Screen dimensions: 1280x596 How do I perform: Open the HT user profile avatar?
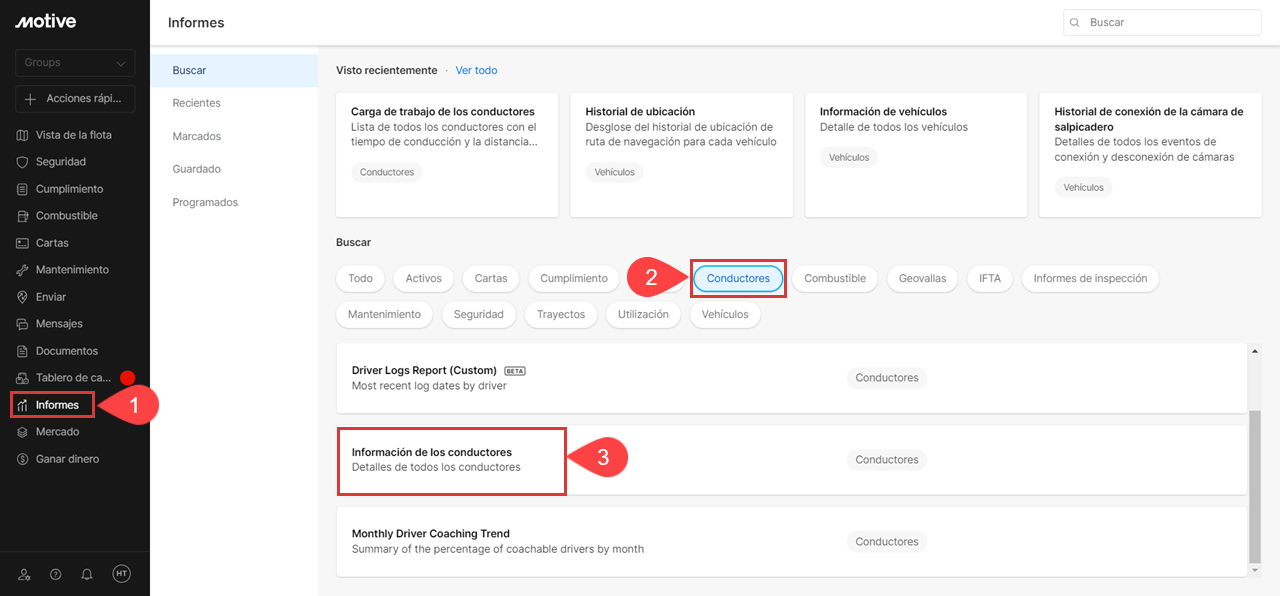tap(121, 574)
